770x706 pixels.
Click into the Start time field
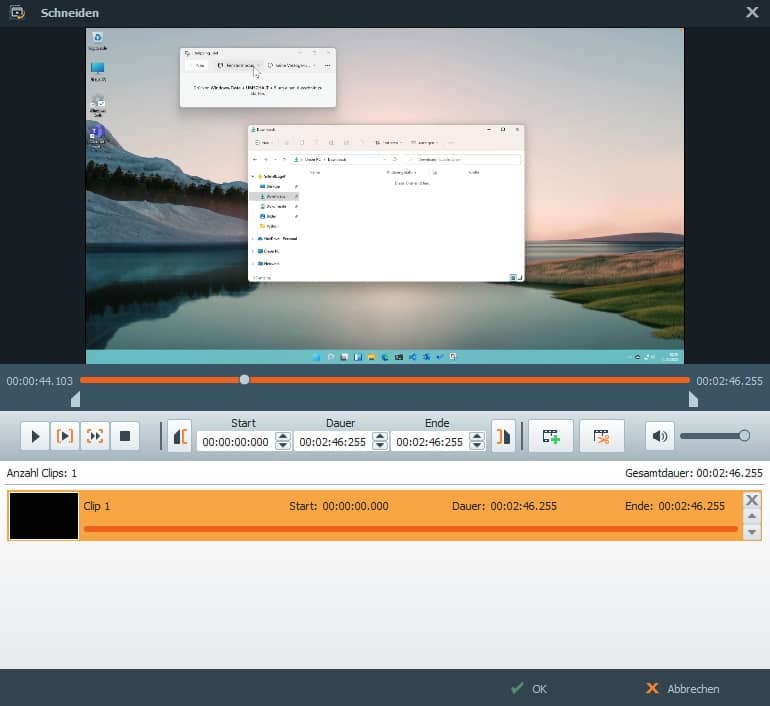235,441
